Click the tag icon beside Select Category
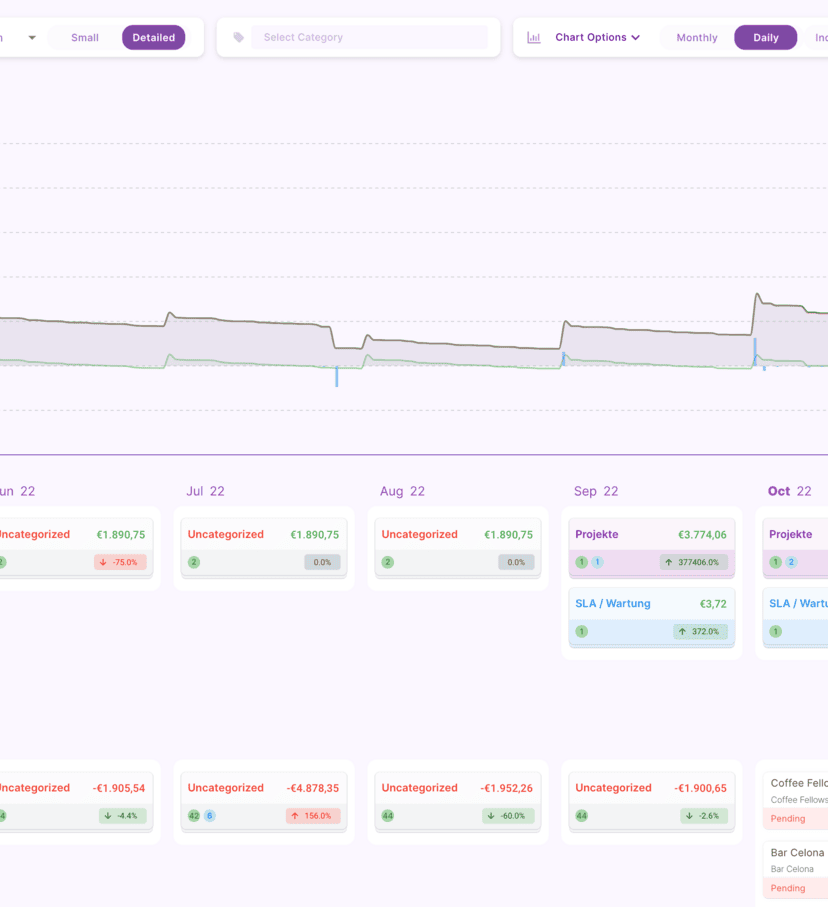This screenshot has width=828, height=907. point(238,38)
